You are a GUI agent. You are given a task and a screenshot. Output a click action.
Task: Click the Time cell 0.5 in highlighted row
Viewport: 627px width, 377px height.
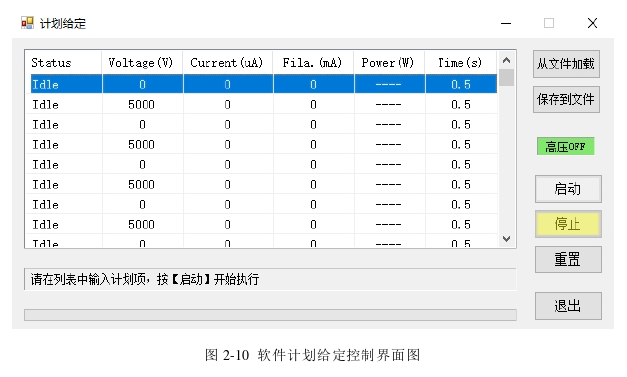pyautogui.click(x=461, y=84)
